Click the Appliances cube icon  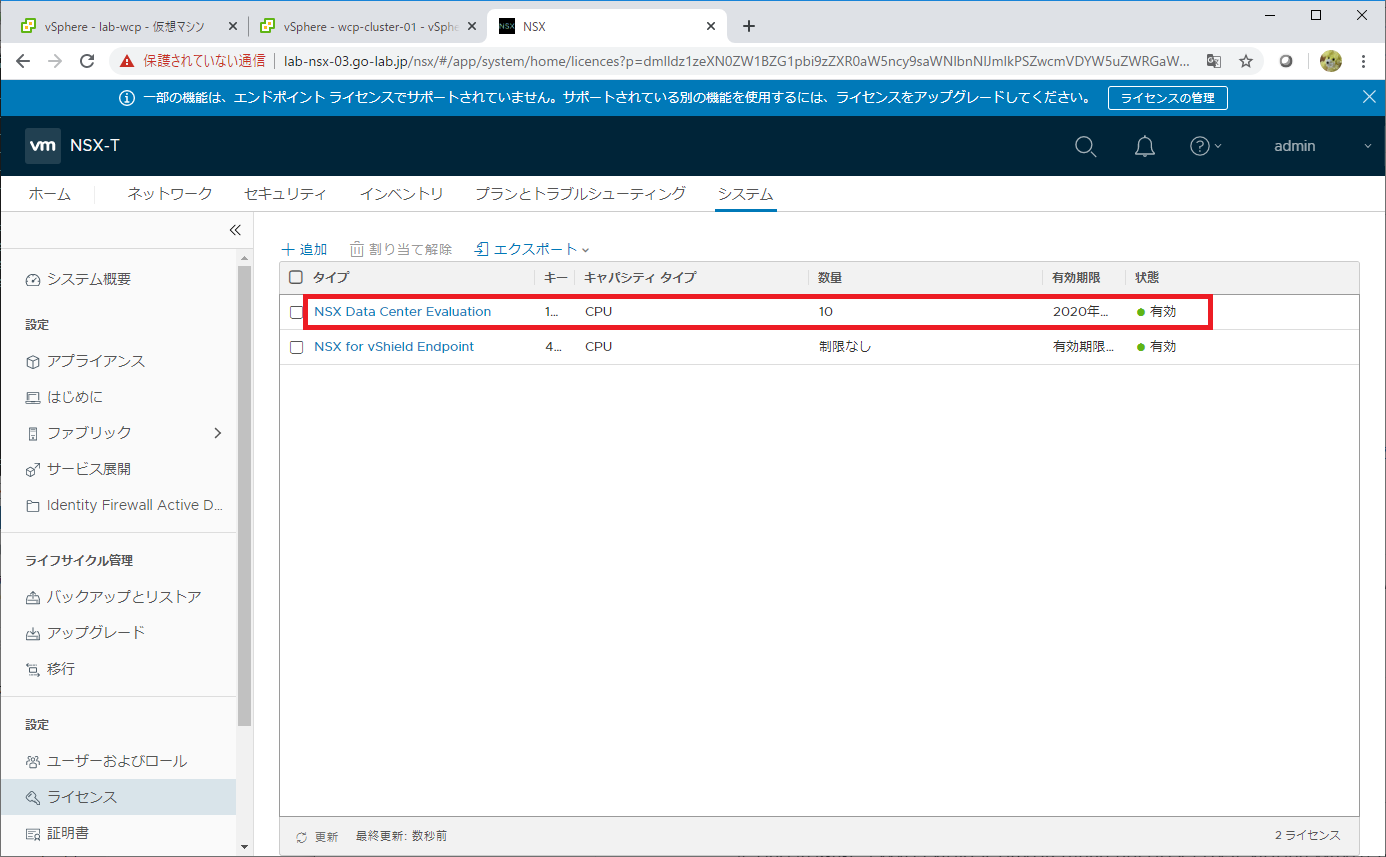coord(33,361)
